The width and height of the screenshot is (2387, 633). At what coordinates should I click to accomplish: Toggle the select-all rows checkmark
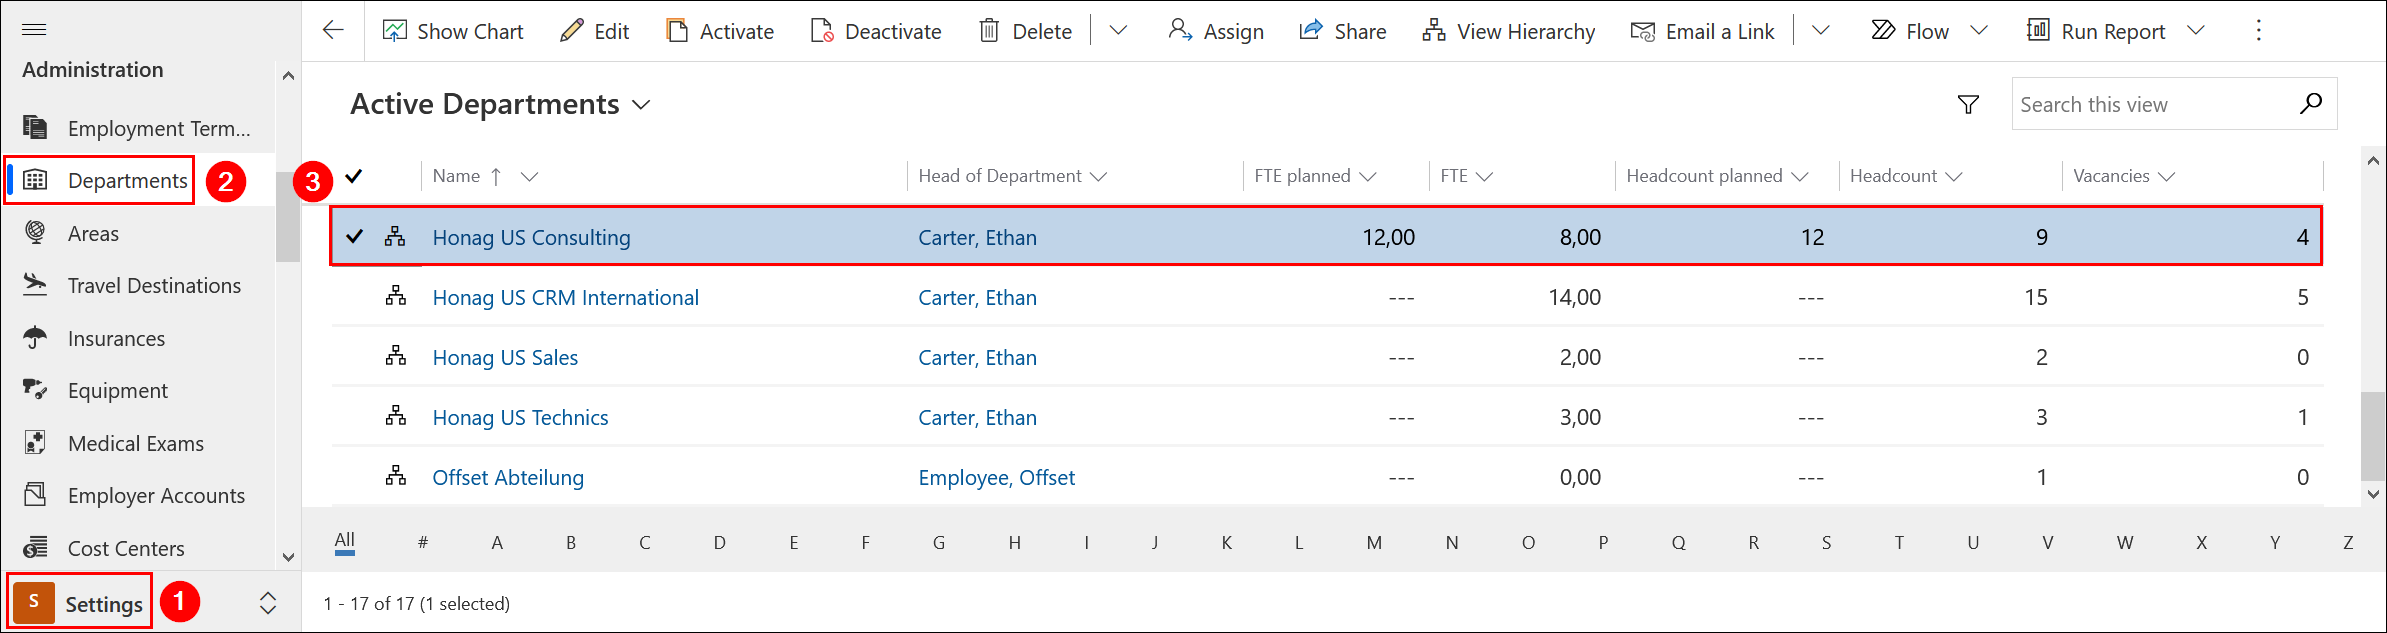(x=354, y=176)
